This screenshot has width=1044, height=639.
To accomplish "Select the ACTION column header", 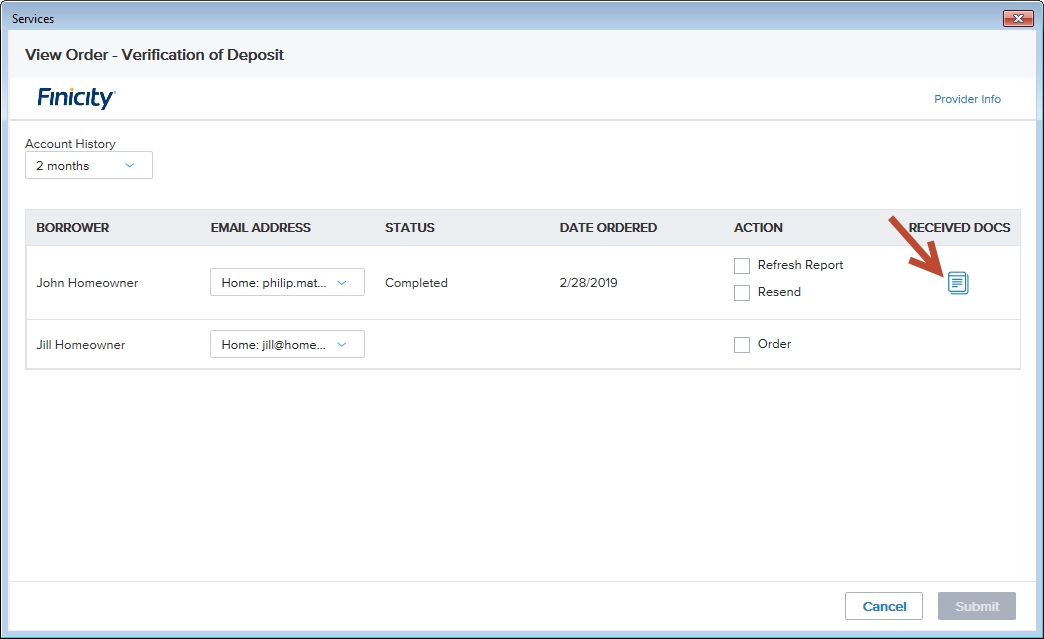I will 758,228.
